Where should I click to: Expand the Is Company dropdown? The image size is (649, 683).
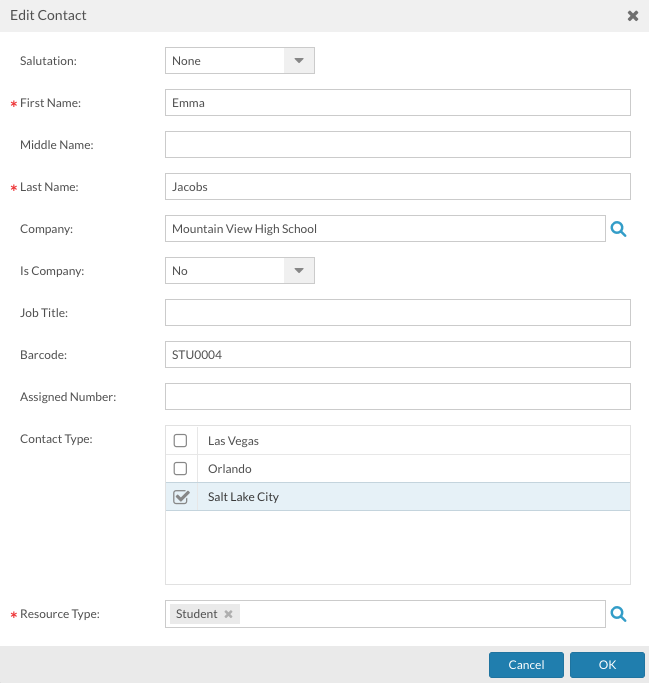point(240,271)
